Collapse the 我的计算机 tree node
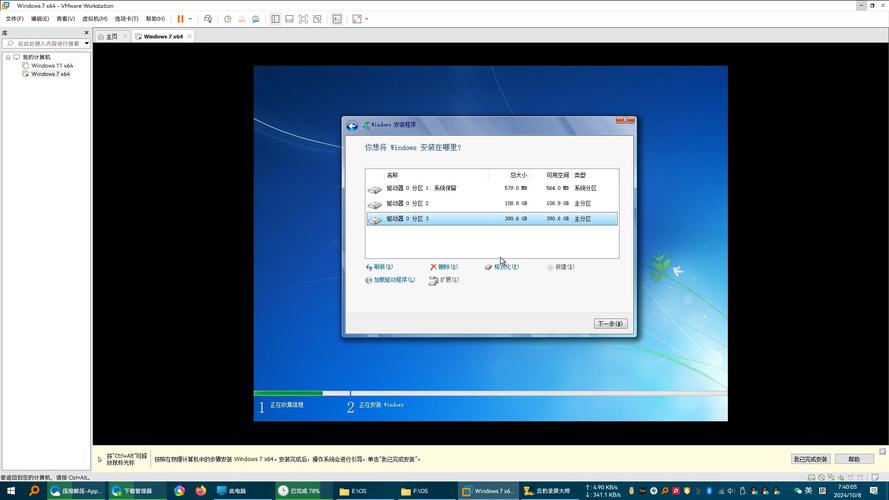Screen dimensions: 889x500 pos(8,57)
